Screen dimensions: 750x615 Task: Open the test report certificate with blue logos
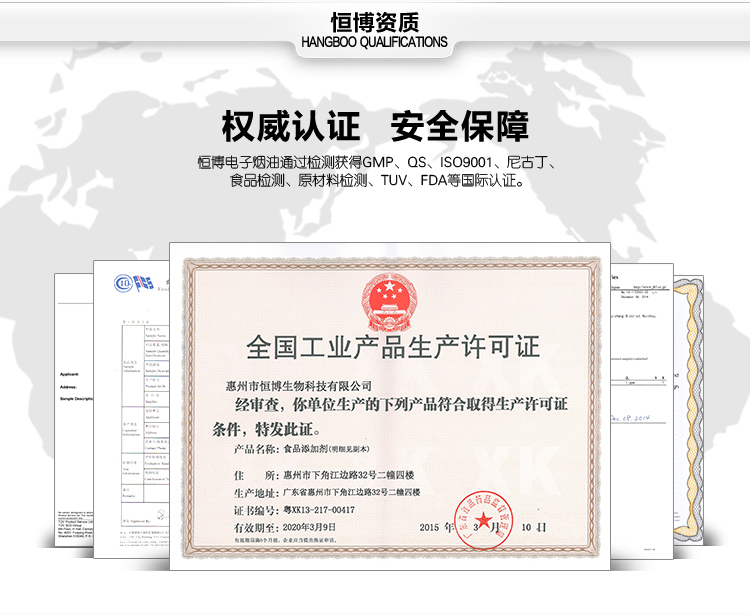pos(132,409)
